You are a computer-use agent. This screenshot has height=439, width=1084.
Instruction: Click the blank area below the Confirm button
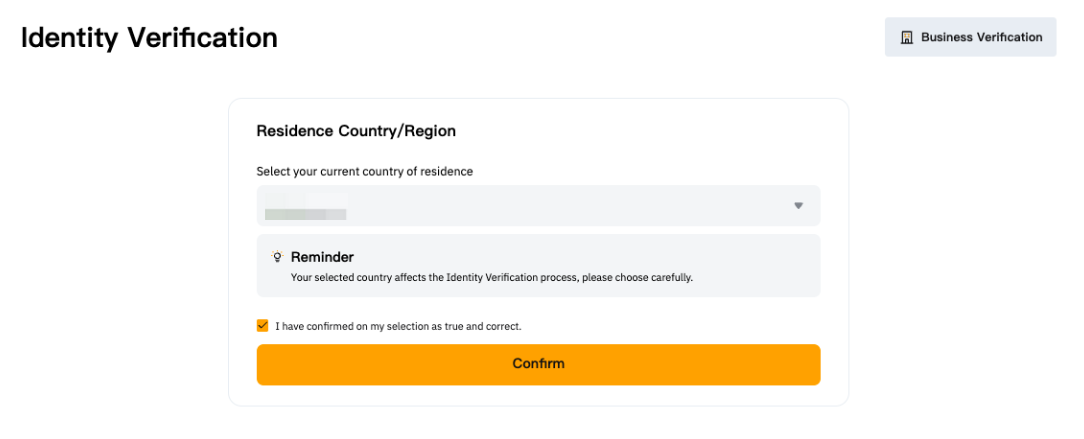(x=538, y=395)
